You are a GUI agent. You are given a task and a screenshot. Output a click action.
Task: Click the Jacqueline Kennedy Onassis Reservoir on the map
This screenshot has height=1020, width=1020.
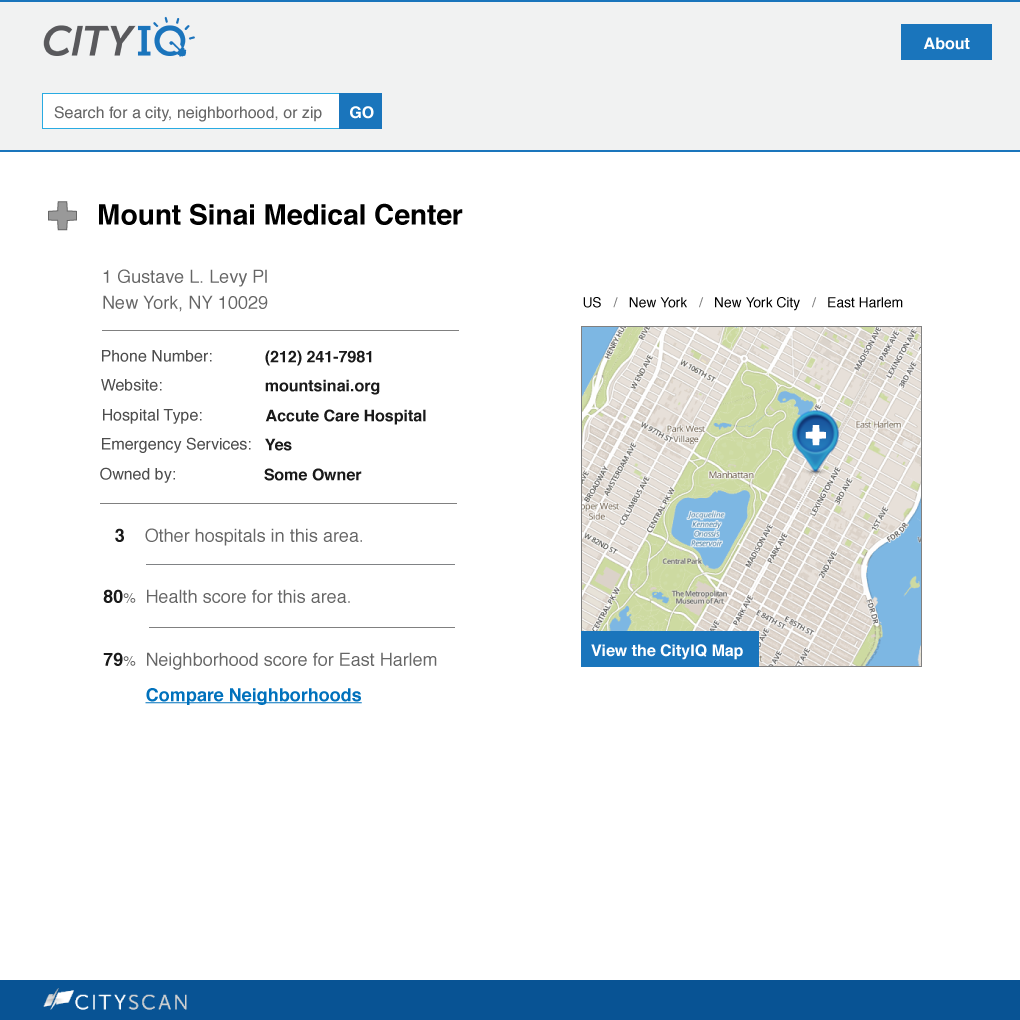coord(706,528)
